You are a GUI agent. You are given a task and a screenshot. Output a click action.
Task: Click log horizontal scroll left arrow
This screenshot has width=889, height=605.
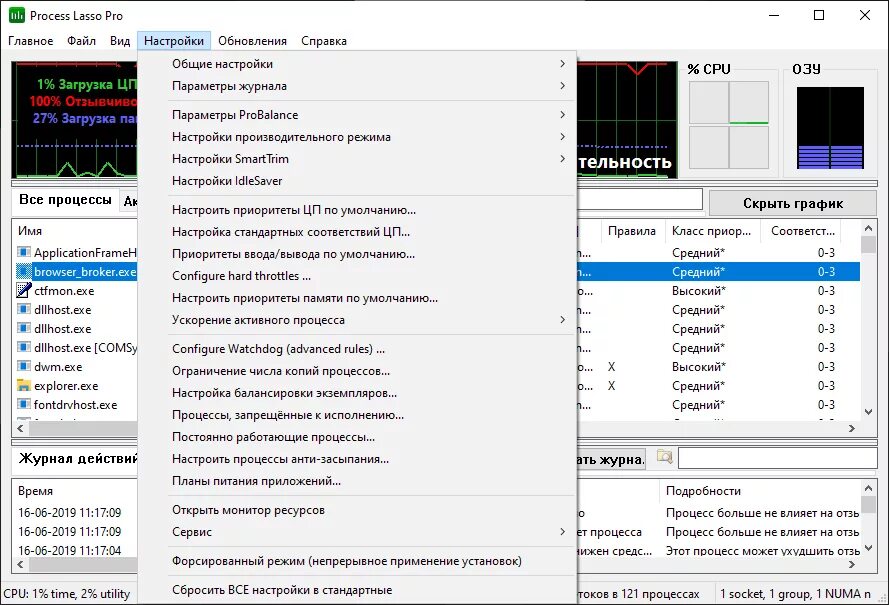click(20, 564)
